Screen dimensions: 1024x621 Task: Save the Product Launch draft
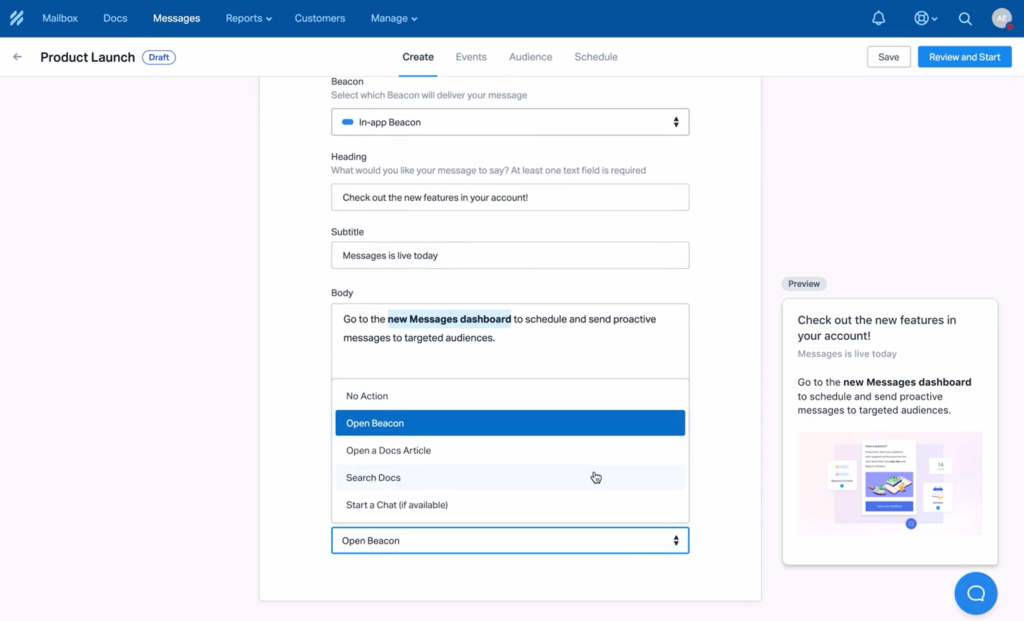click(x=888, y=57)
